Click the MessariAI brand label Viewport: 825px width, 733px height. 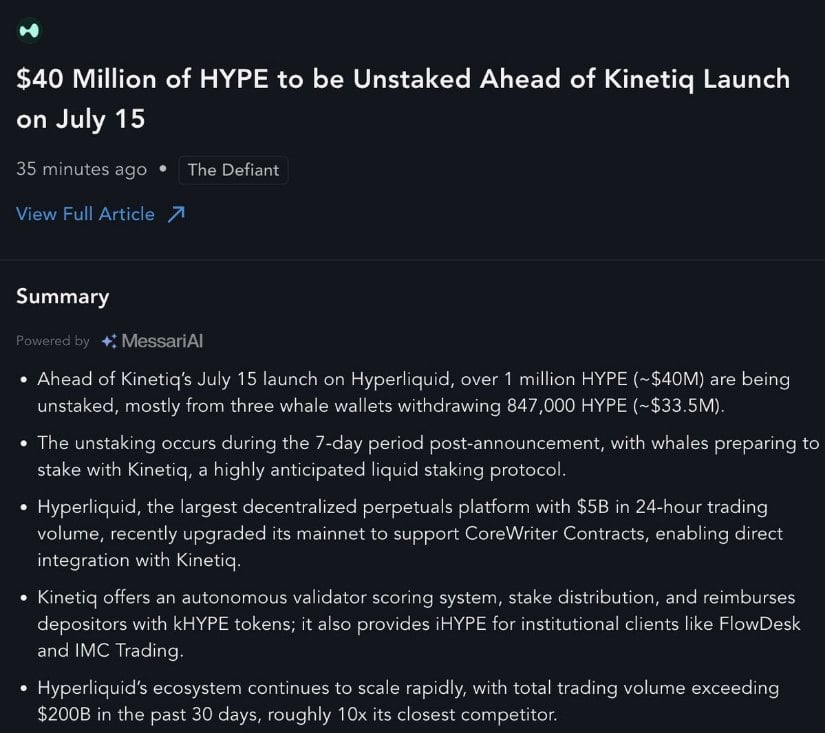162,341
